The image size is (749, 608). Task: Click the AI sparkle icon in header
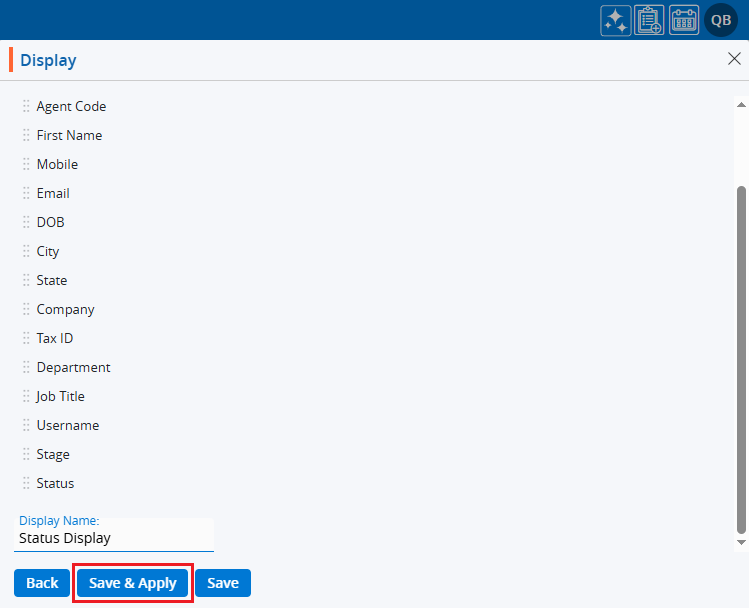click(616, 21)
